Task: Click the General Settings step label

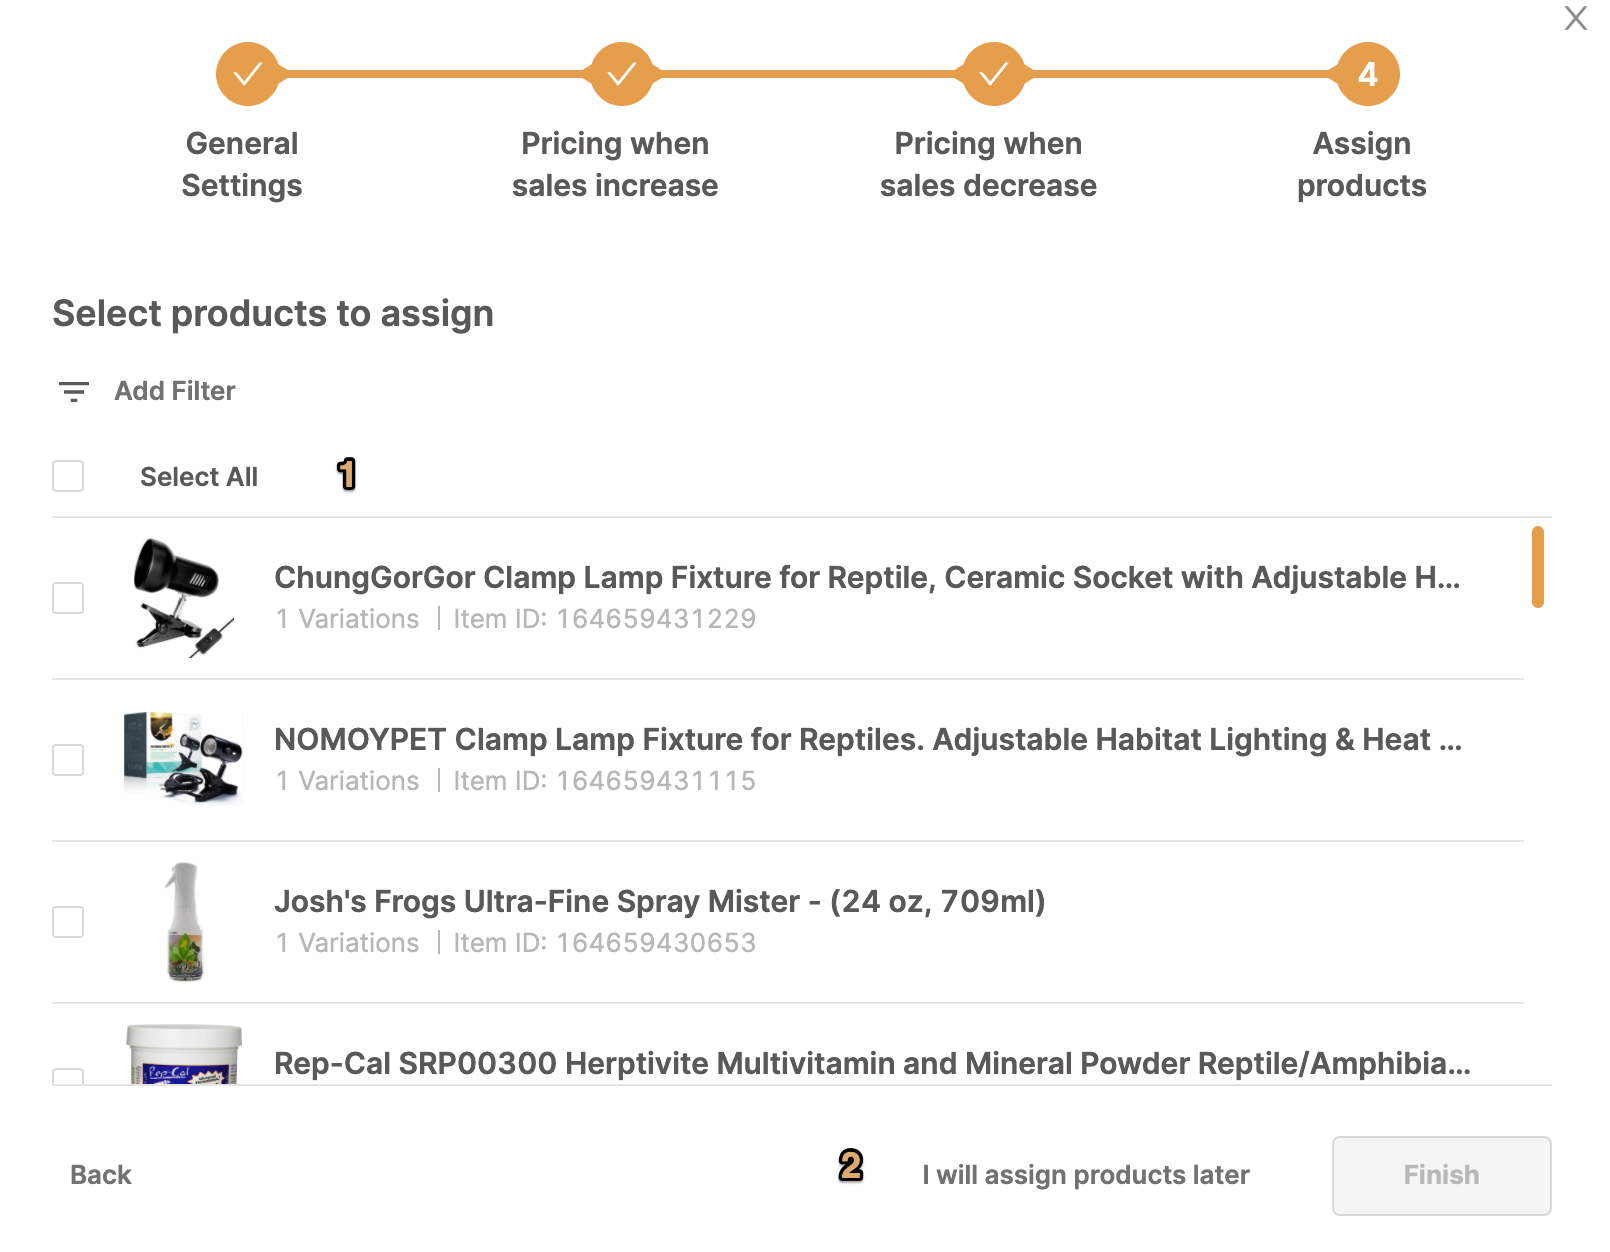Action: click(x=242, y=164)
